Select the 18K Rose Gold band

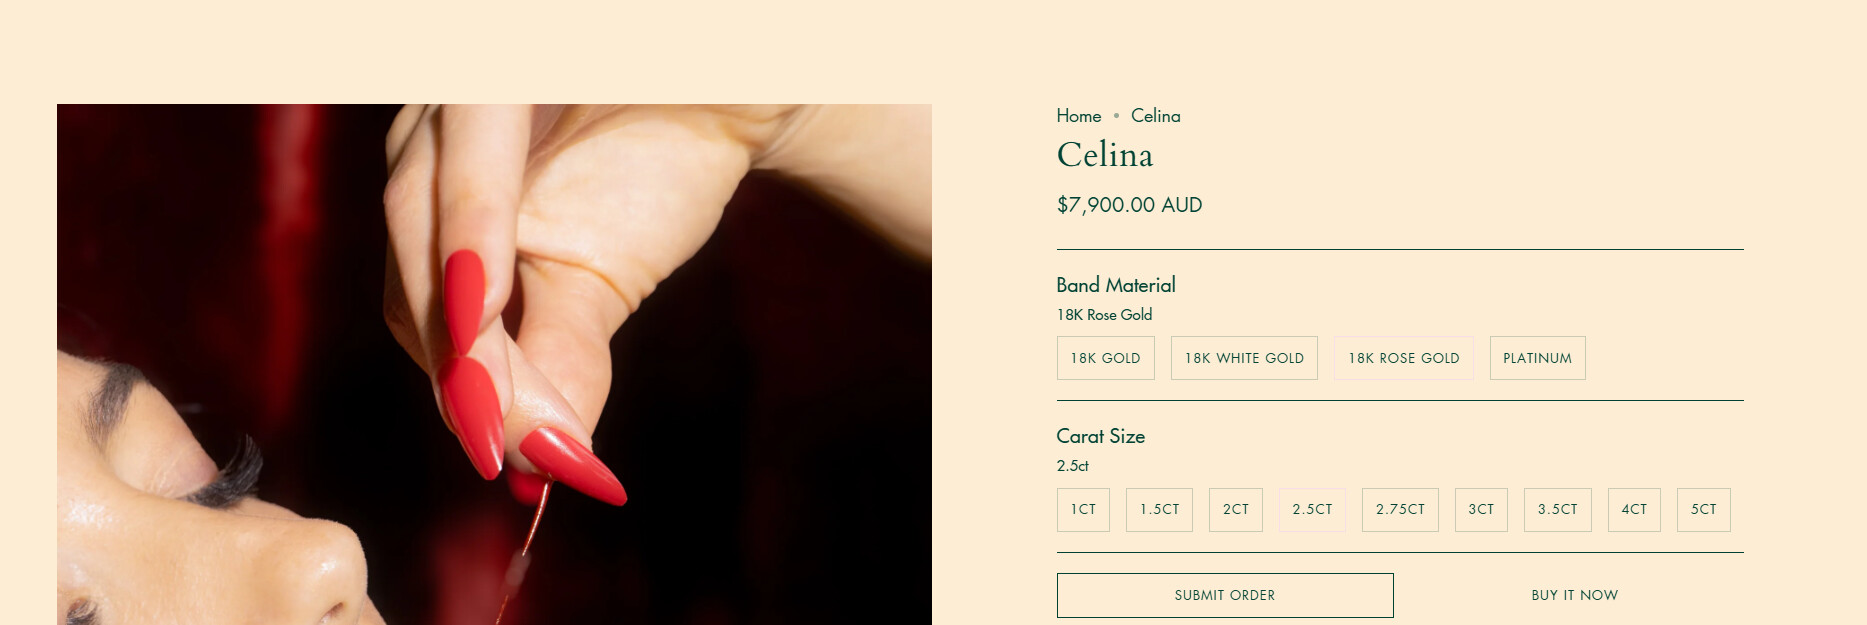pos(1403,358)
